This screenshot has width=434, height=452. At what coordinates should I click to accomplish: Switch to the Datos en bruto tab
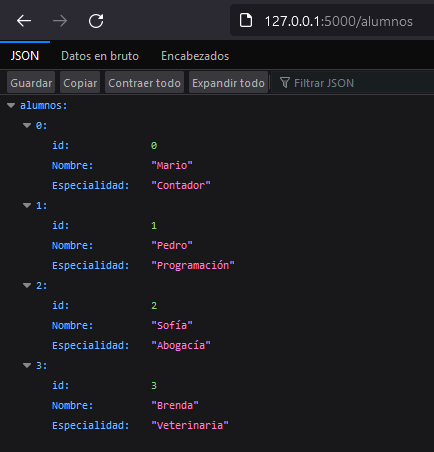pos(100,56)
